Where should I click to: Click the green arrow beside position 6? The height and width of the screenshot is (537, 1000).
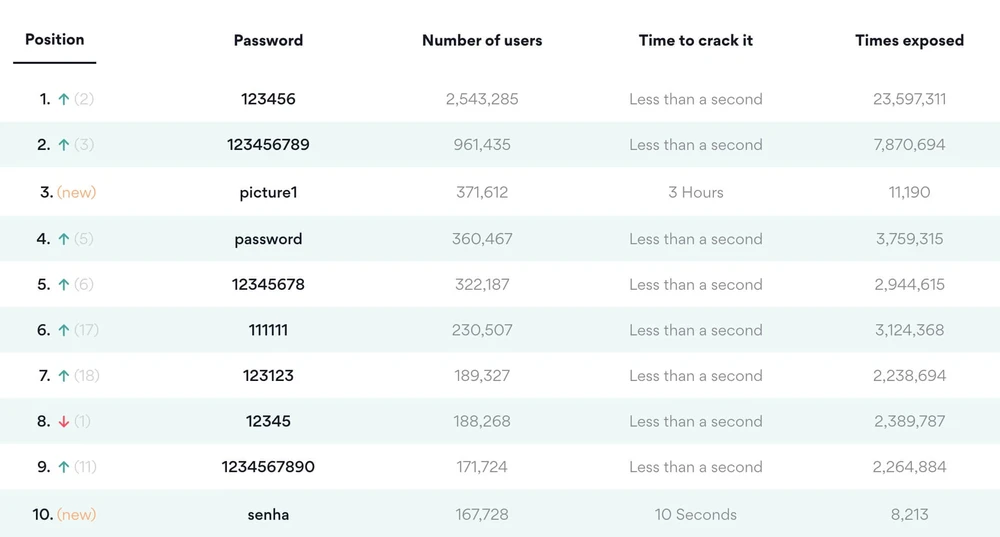64,330
